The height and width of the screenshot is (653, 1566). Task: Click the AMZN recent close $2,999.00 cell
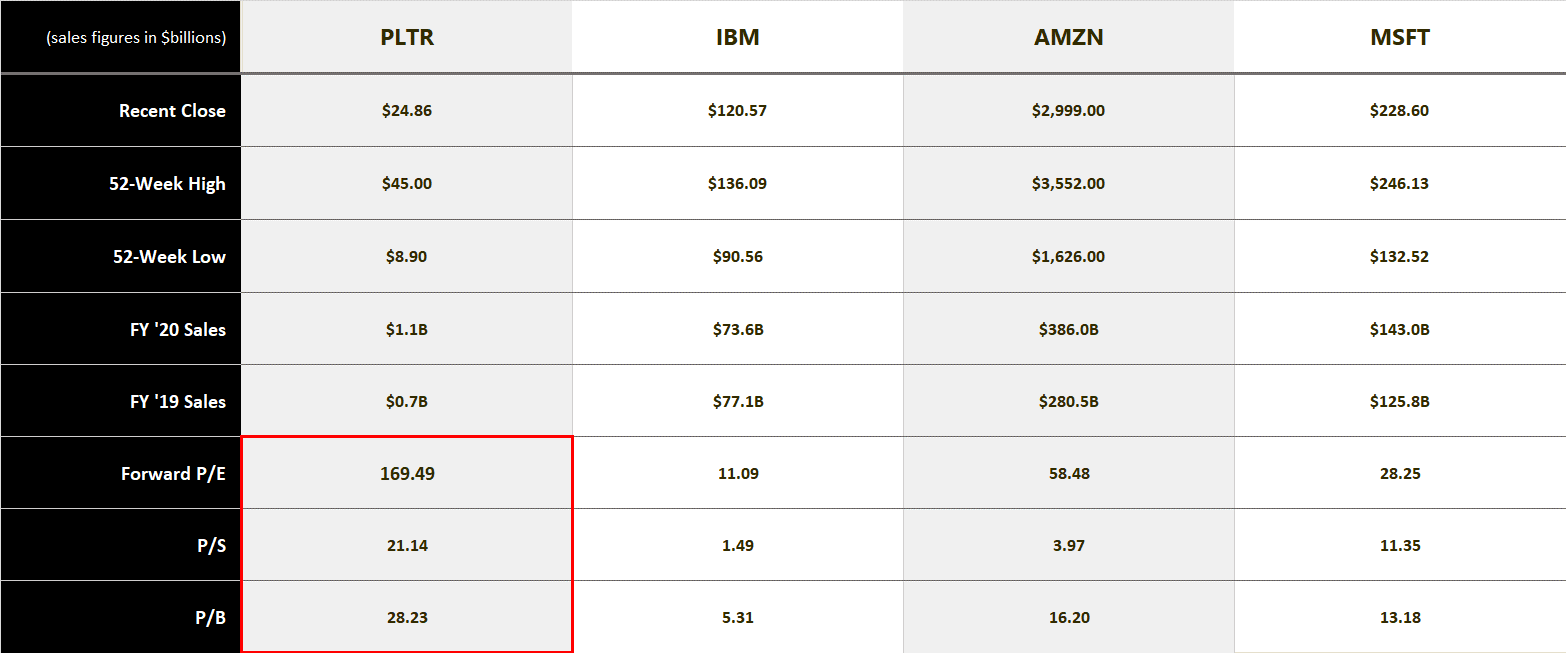pos(1068,111)
